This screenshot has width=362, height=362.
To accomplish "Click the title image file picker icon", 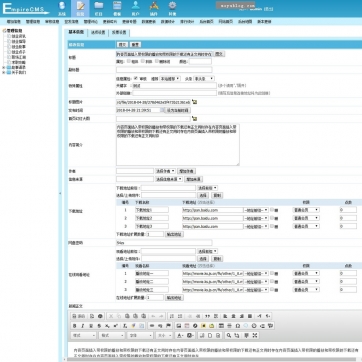I will point(195,102).
